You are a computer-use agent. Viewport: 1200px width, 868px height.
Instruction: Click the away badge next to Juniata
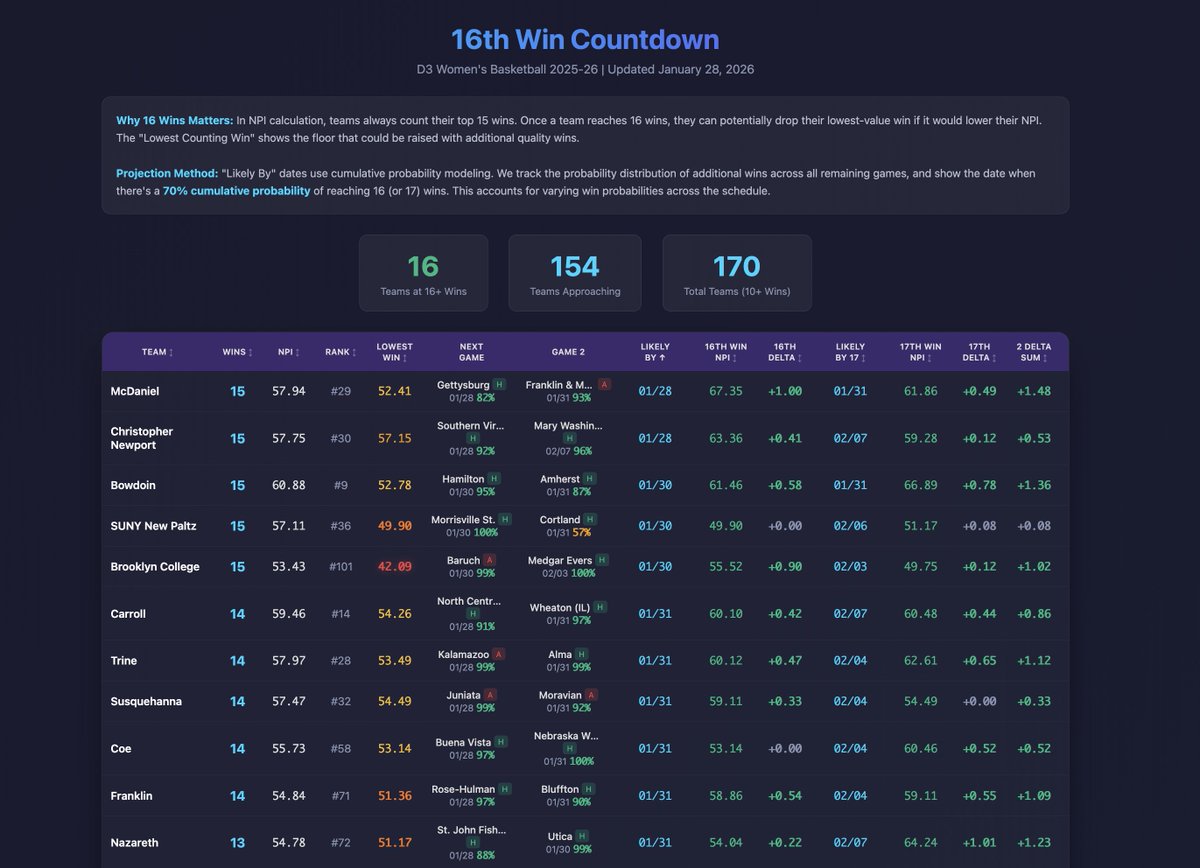tap(490, 695)
